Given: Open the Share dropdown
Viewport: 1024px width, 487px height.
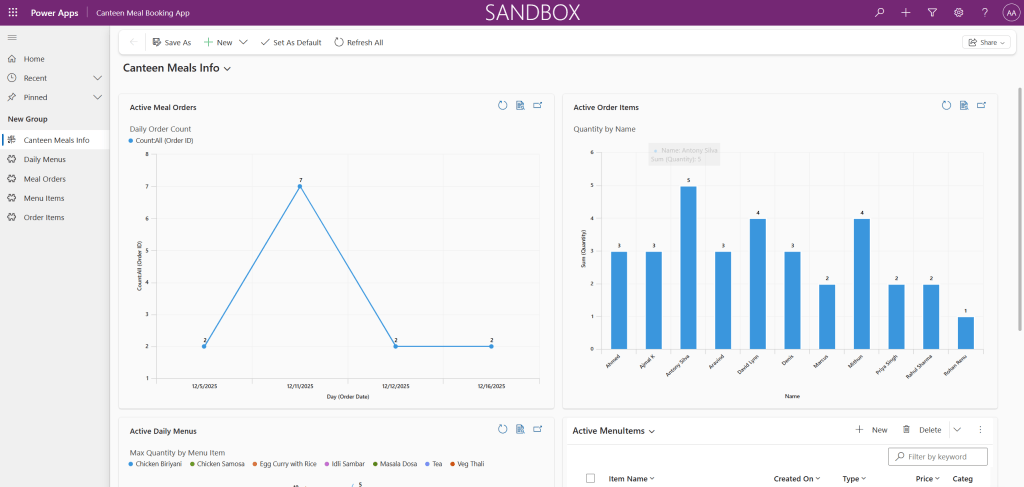Looking at the screenshot, I should point(985,43).
